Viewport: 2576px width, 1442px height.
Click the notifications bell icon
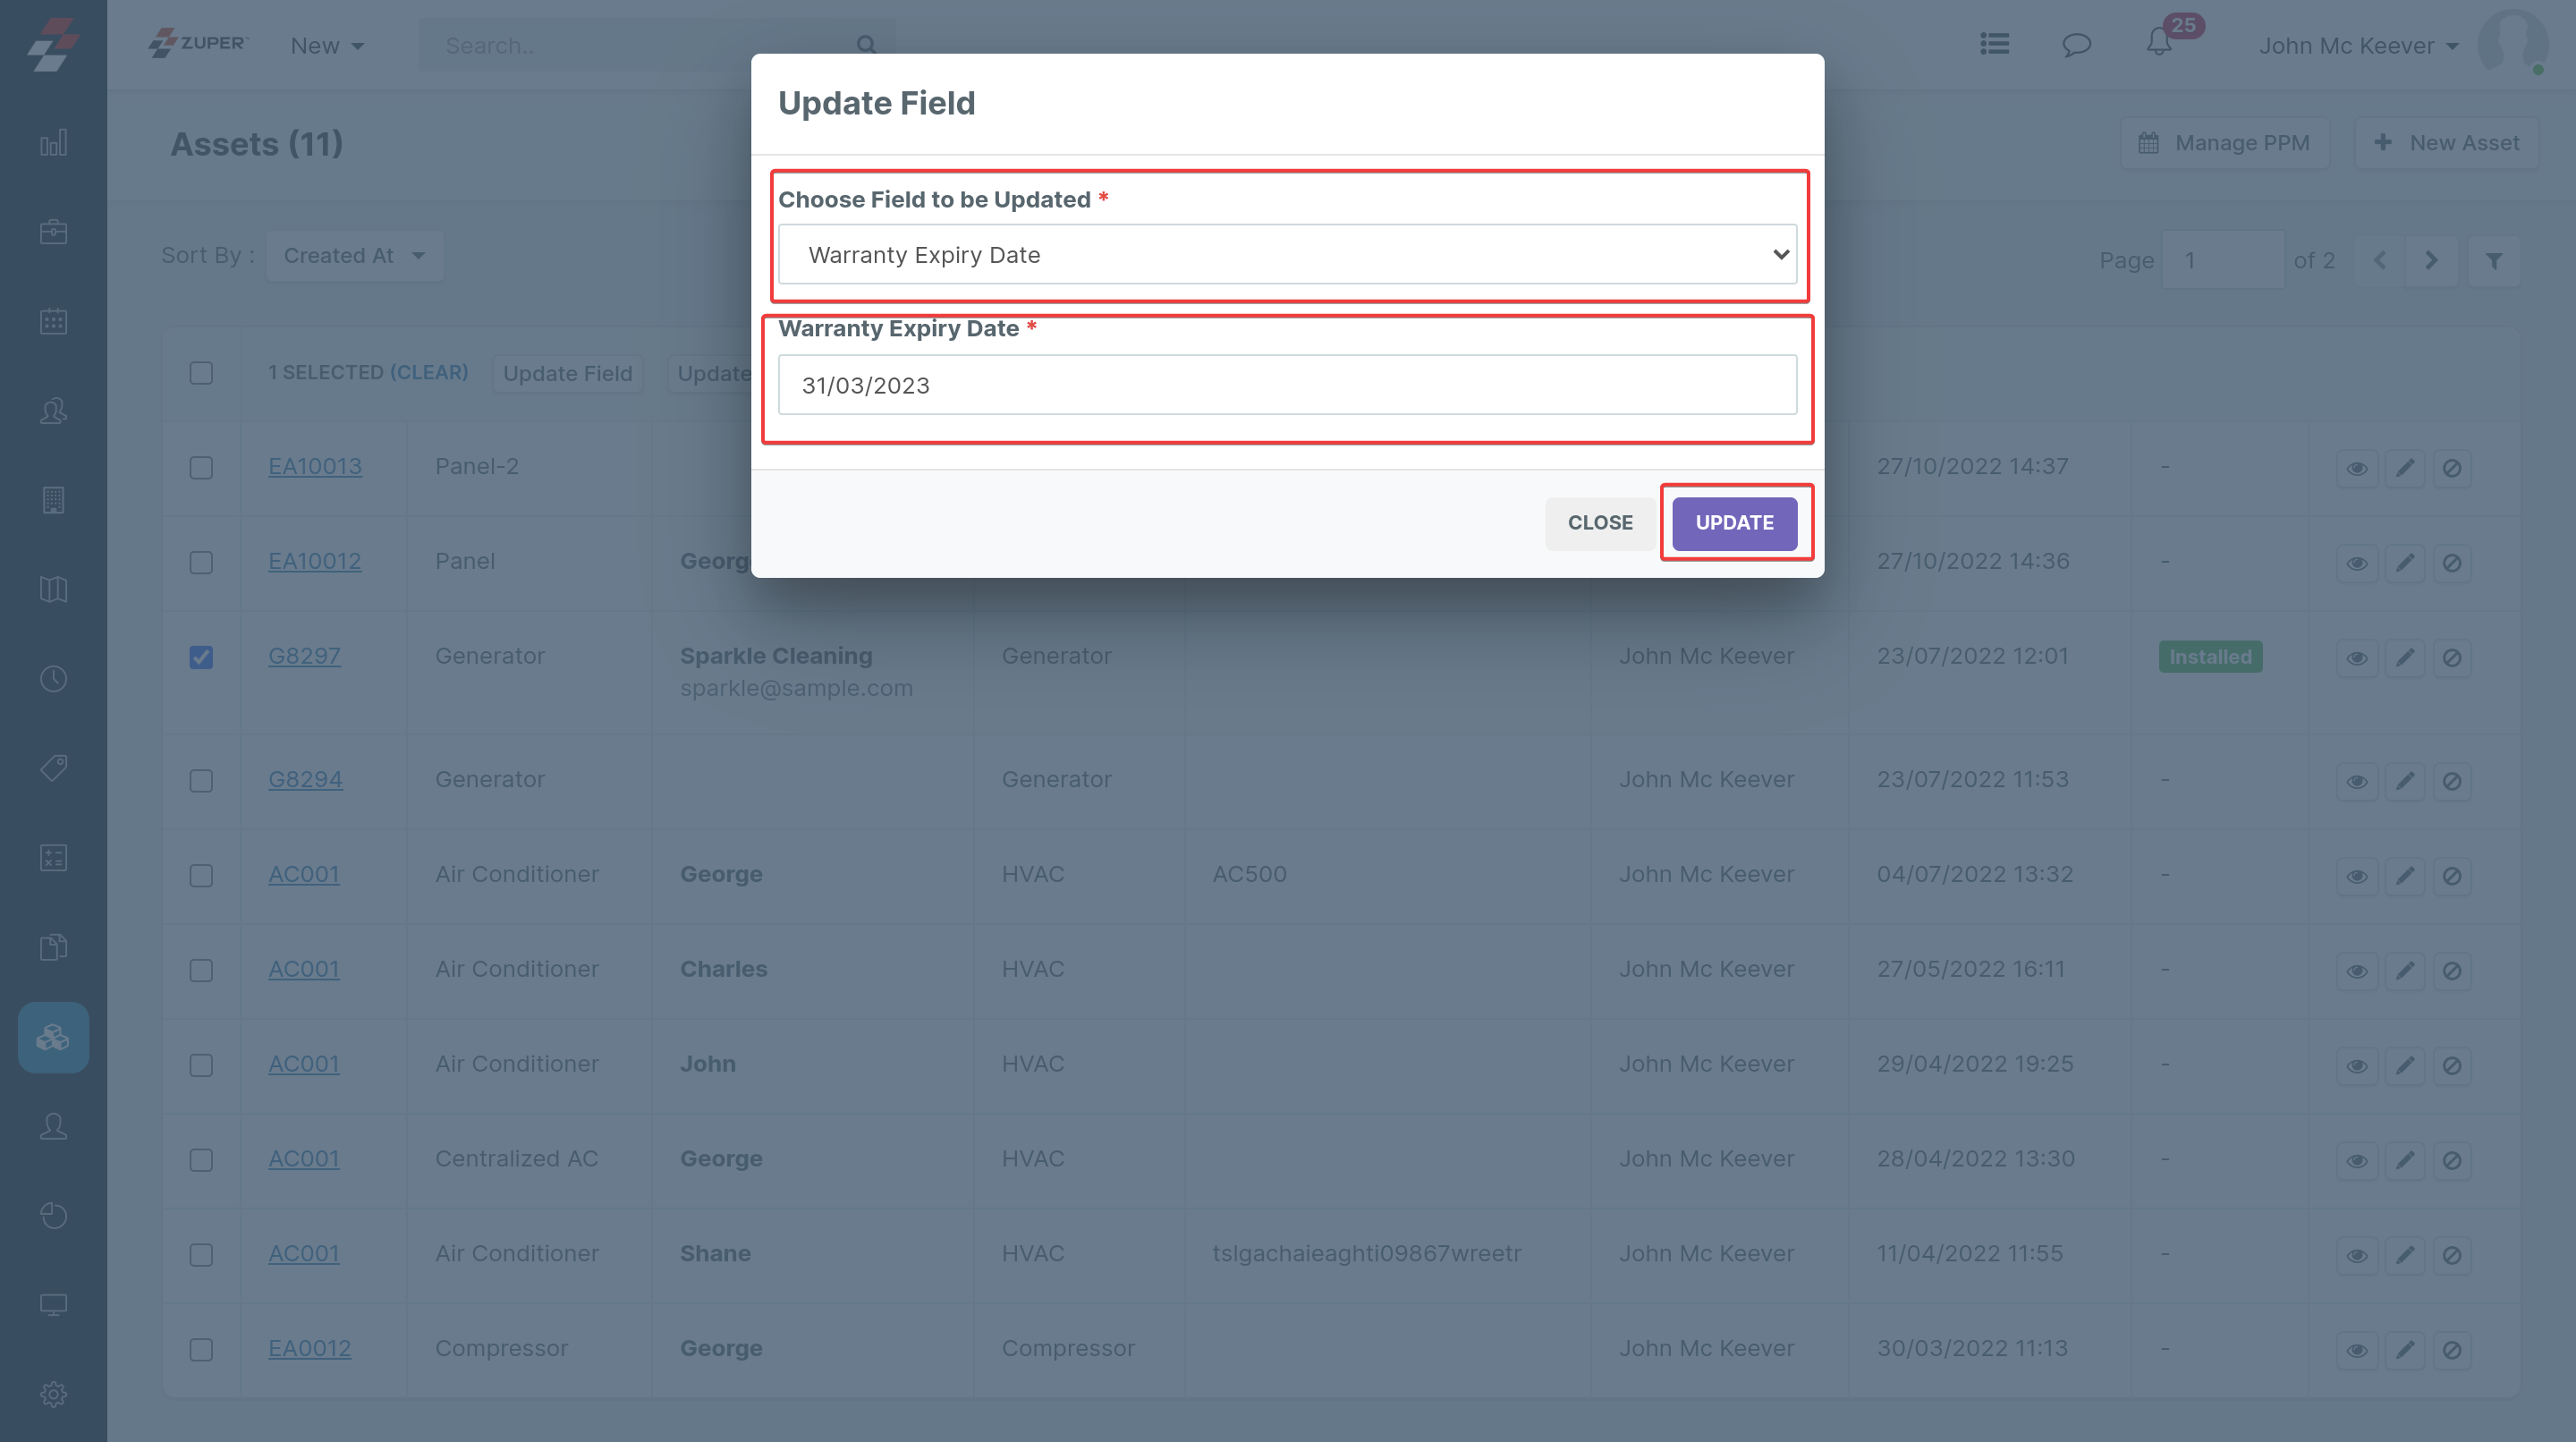point(2158,44)
